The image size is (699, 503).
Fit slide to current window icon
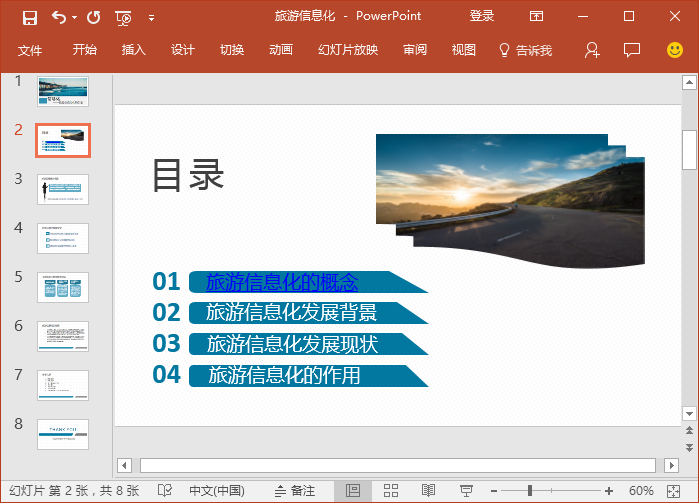[673, 491]
